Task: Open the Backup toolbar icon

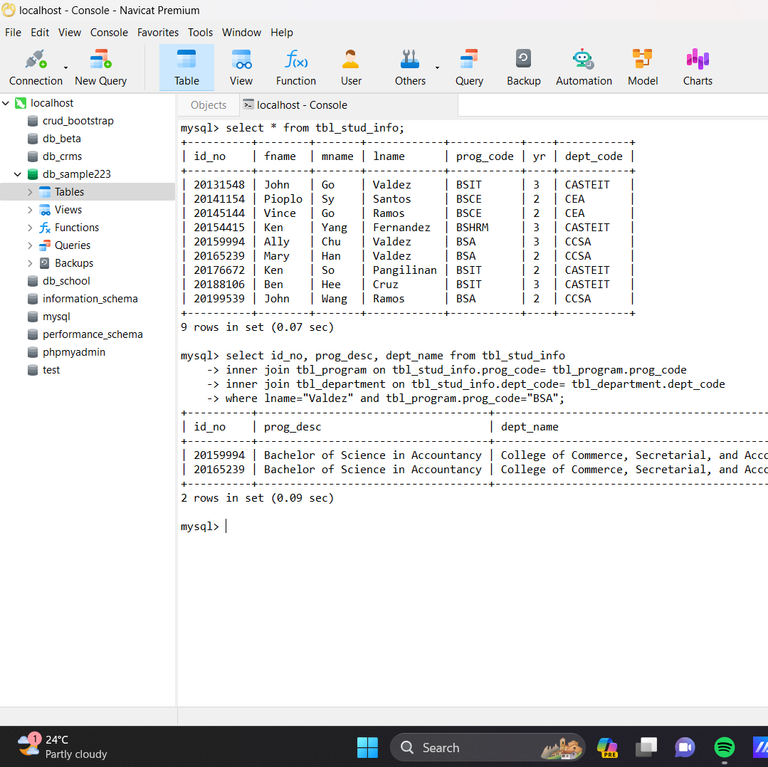Action: pos(523,67)
